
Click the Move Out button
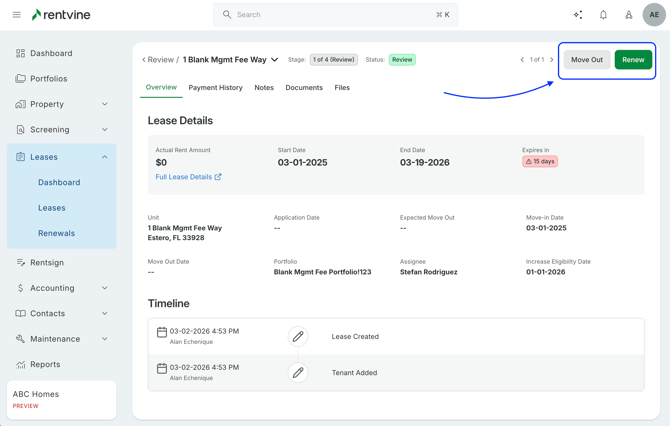tap(587, 60)
